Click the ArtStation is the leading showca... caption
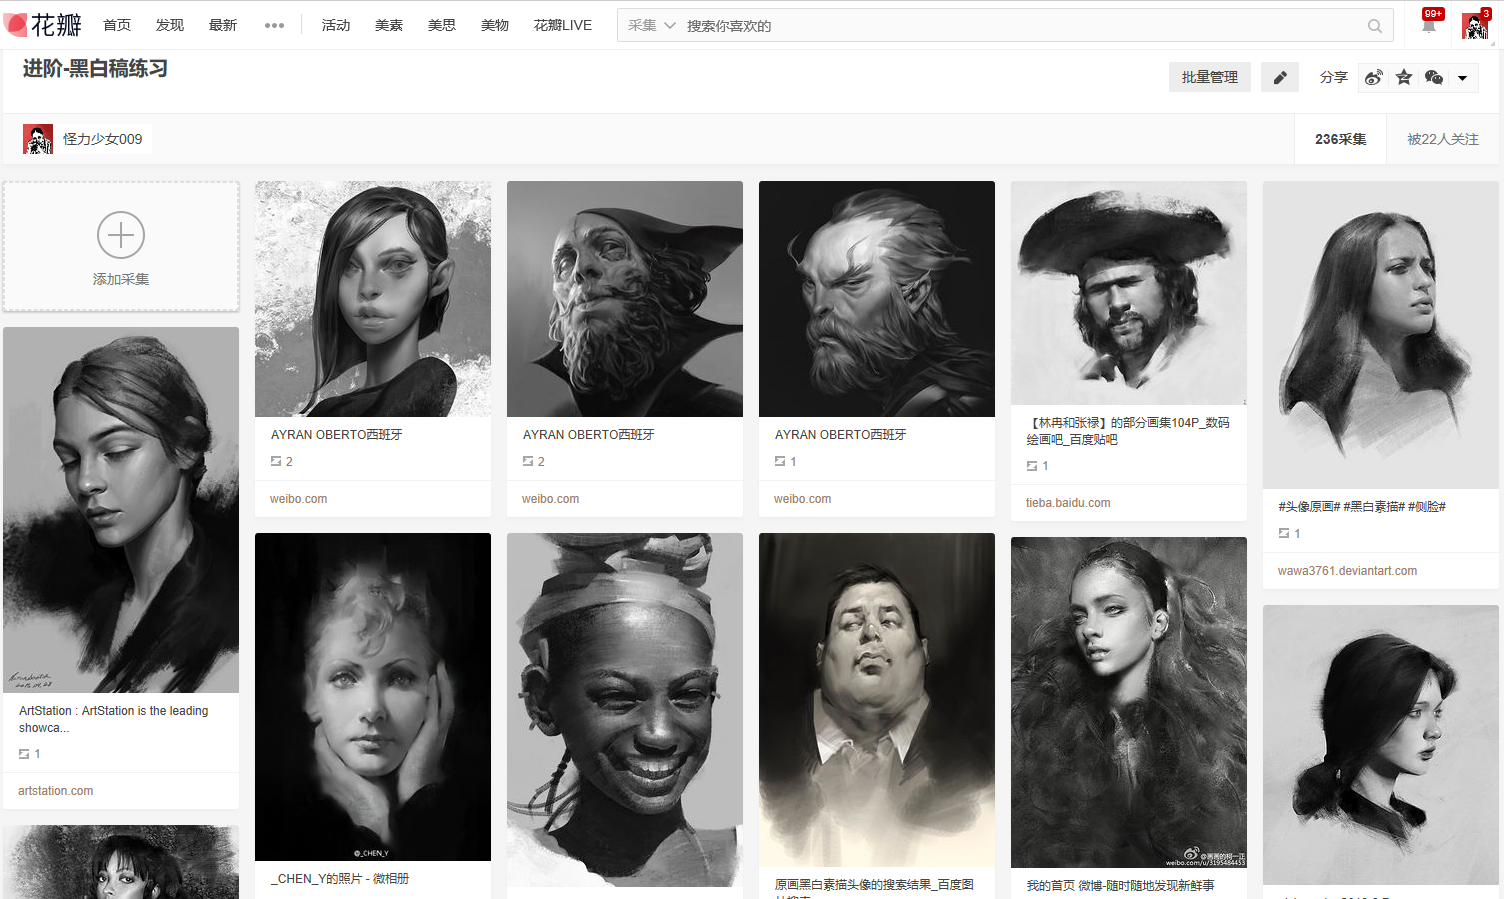 (114, 719)
